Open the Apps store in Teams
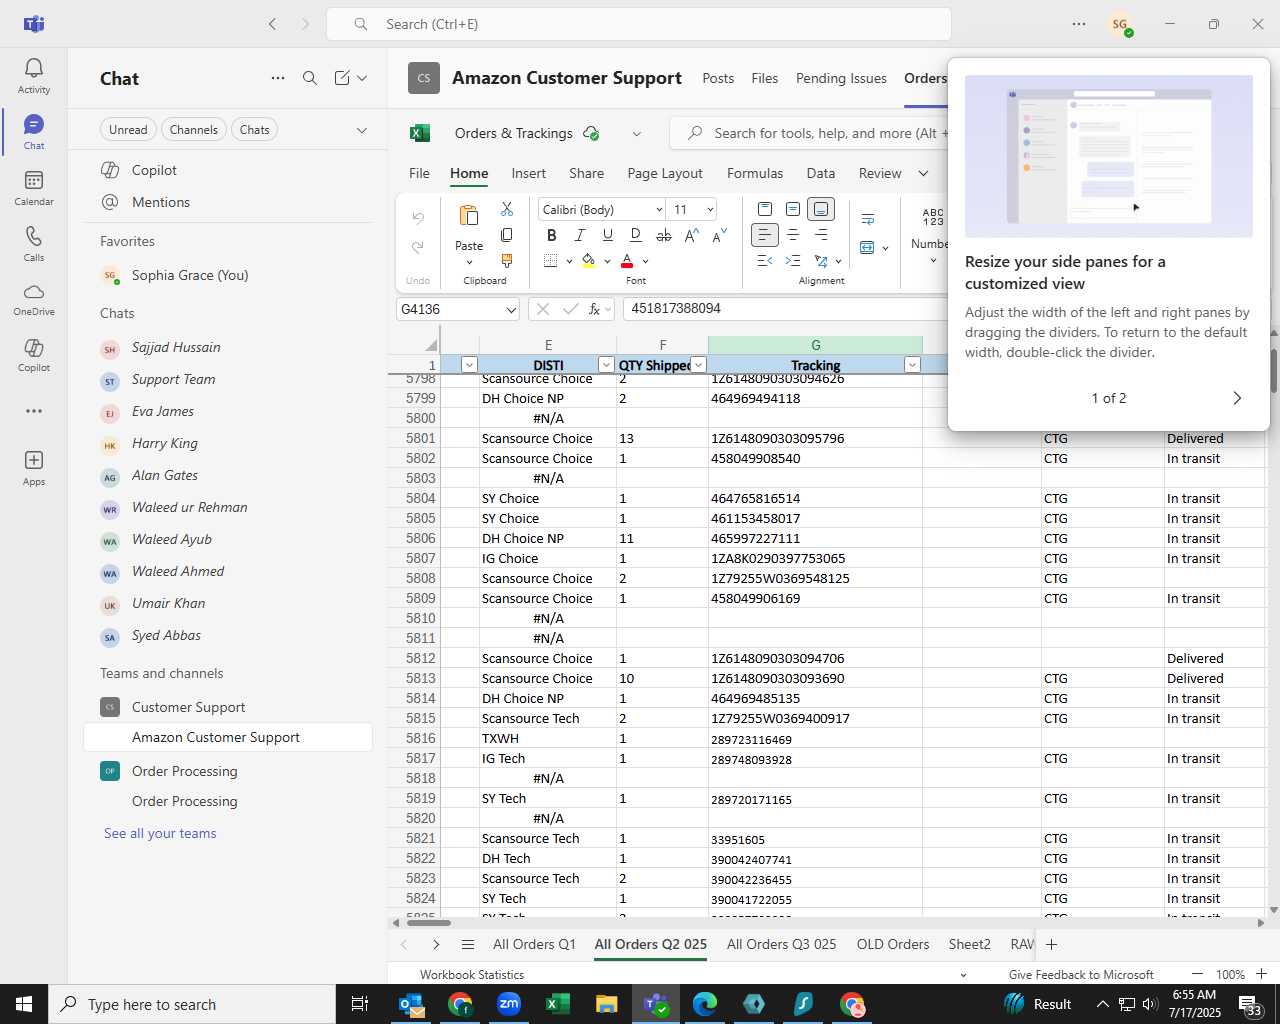 tap(34, 468)
